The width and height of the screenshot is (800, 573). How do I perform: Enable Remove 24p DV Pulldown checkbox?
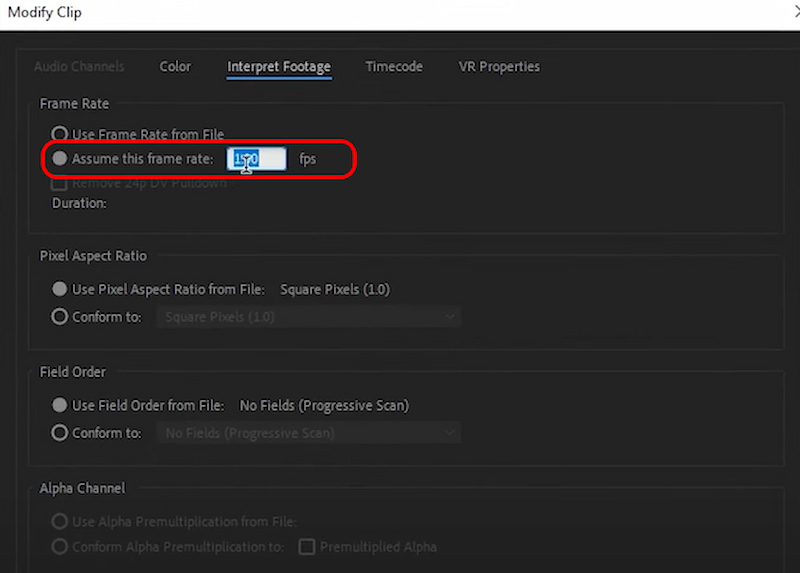[59, 183]
